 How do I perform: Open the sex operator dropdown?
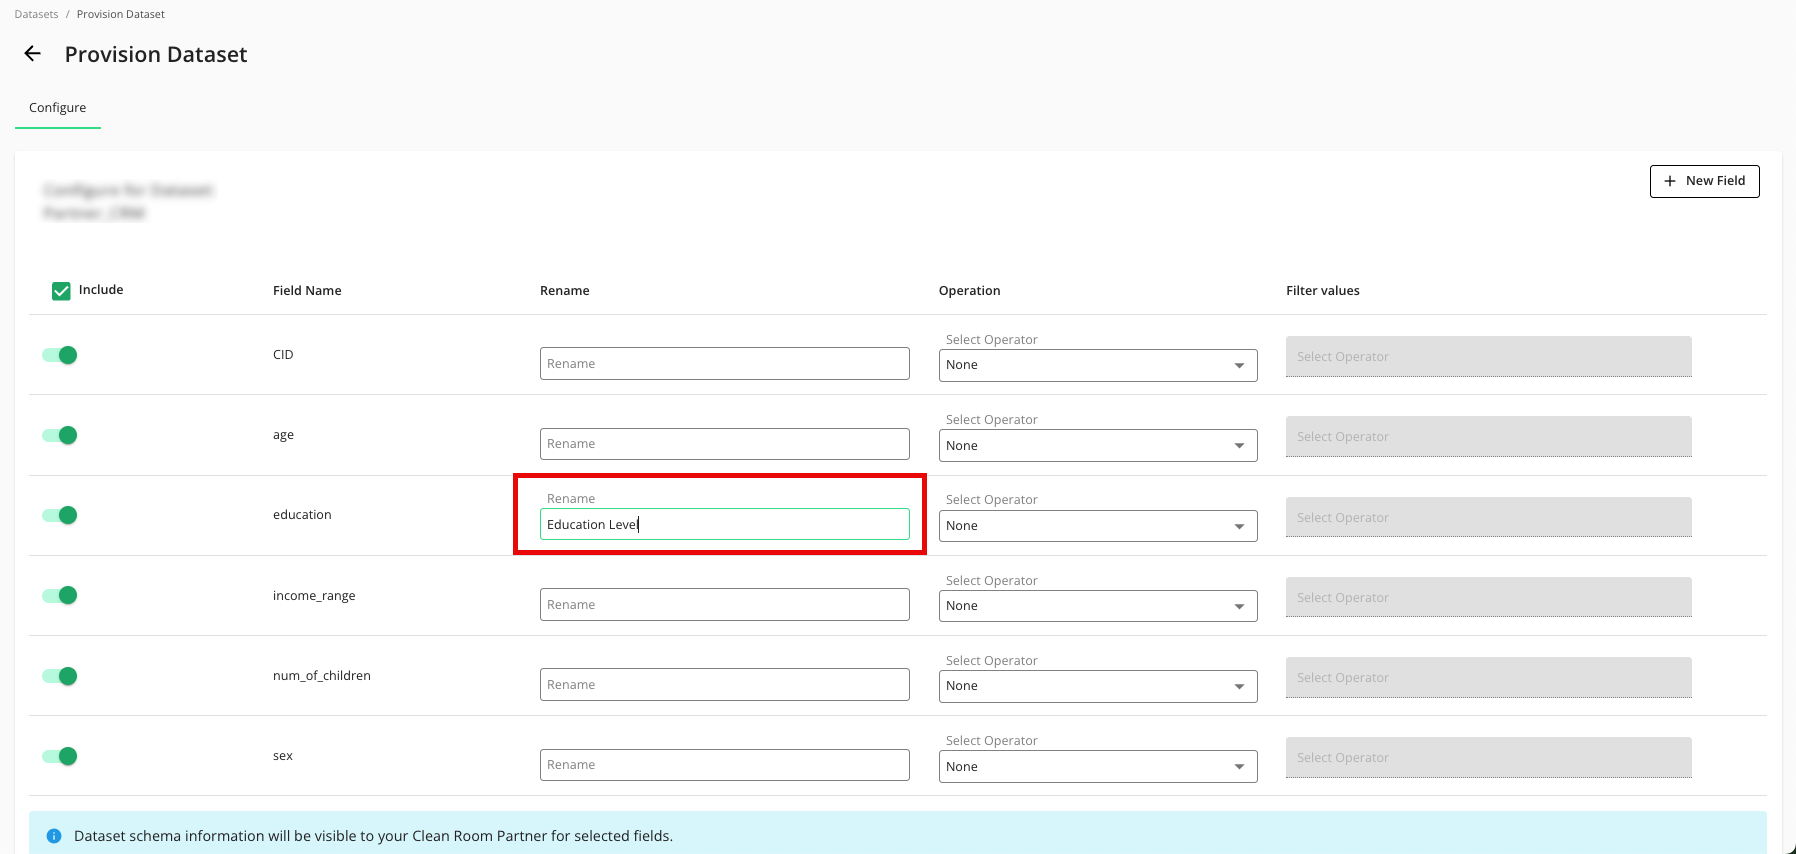click(x=1097, y=767)
